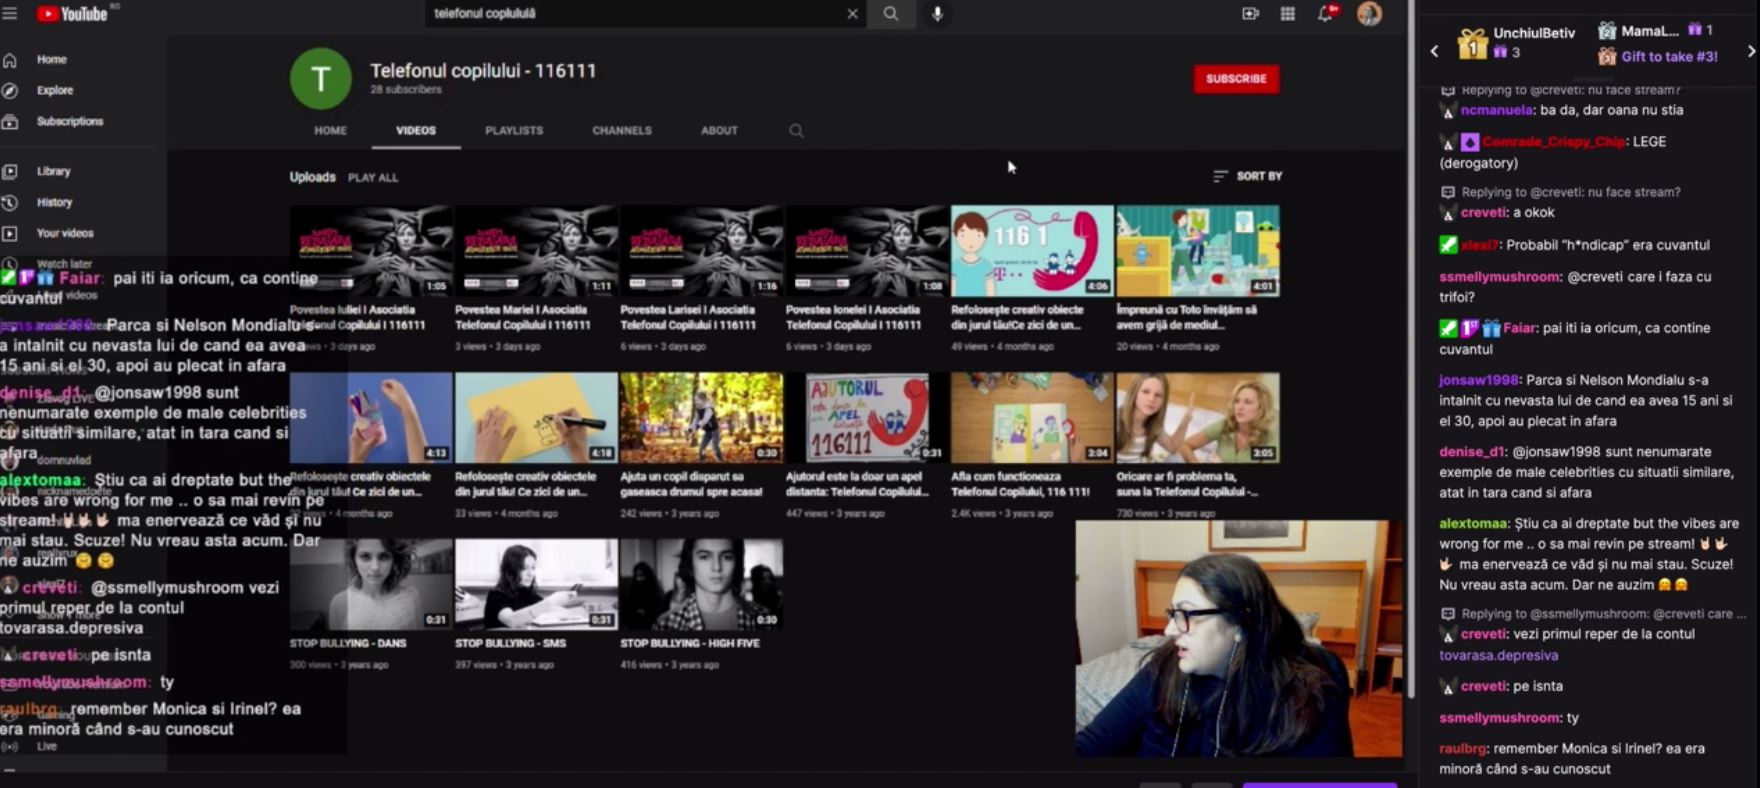Open the YouTube apps grid icon

[x=1288, y=14]
